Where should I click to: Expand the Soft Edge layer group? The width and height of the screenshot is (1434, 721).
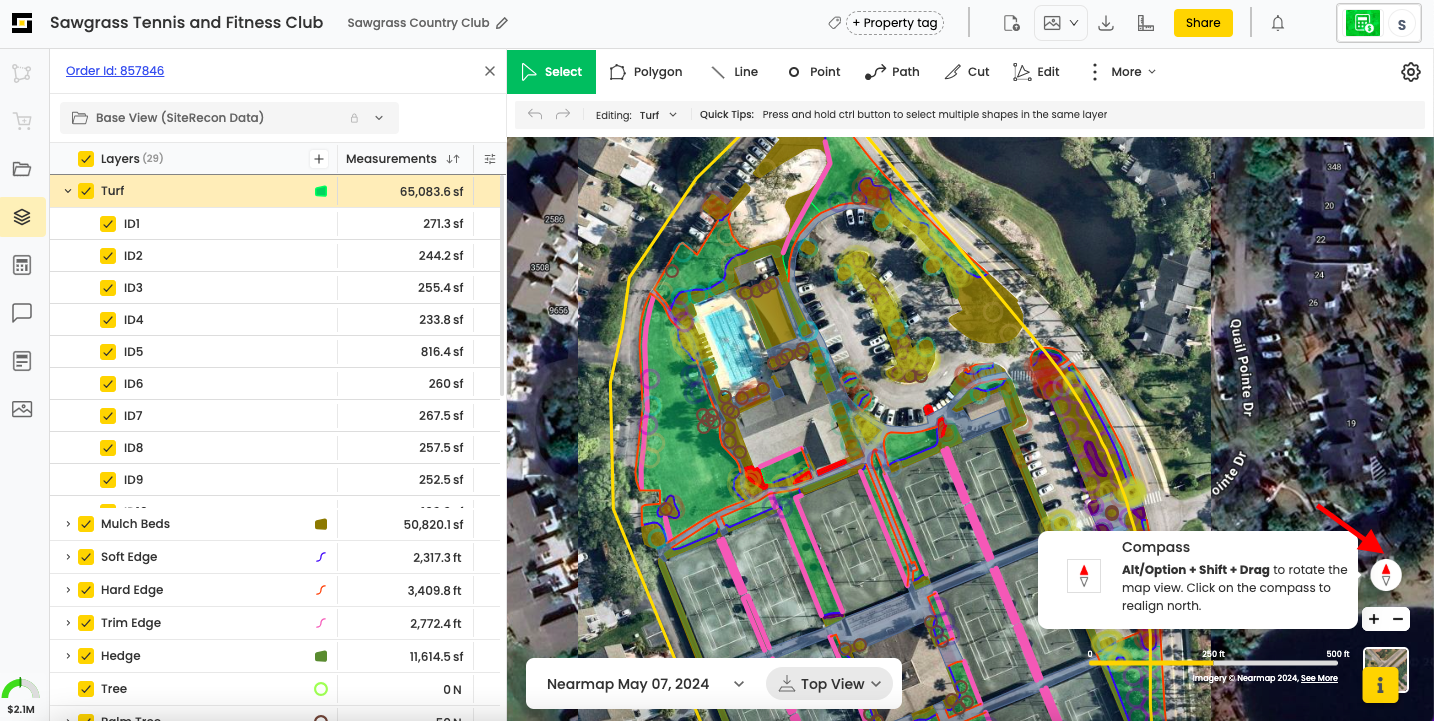[68, 557]
